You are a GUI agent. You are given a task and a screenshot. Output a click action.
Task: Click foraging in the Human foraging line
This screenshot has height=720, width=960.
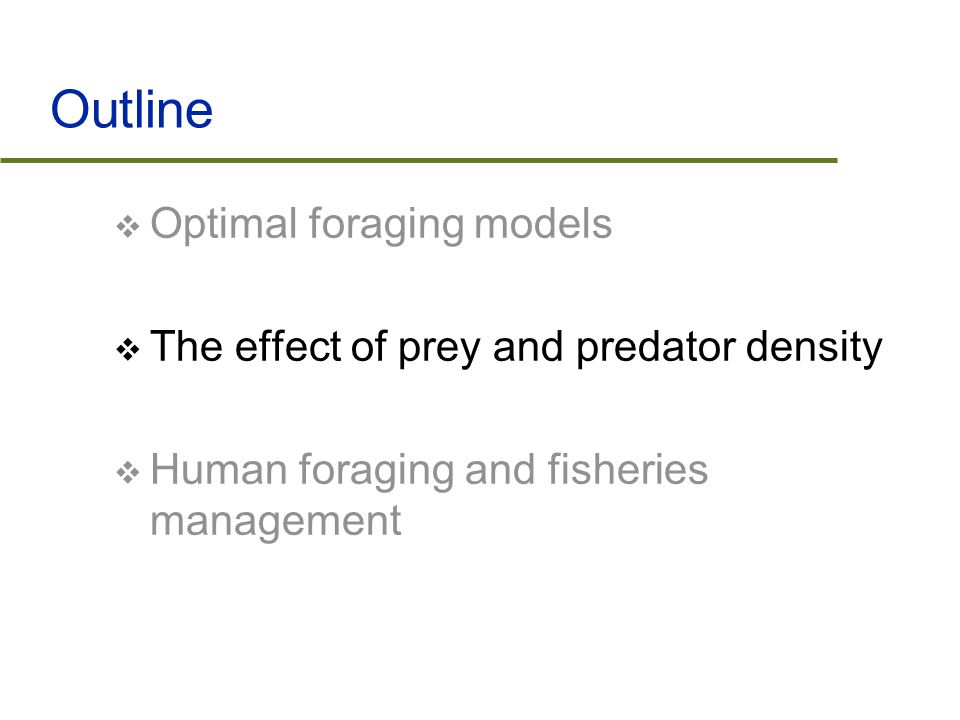pyautogui.click(x=375, y=471)
